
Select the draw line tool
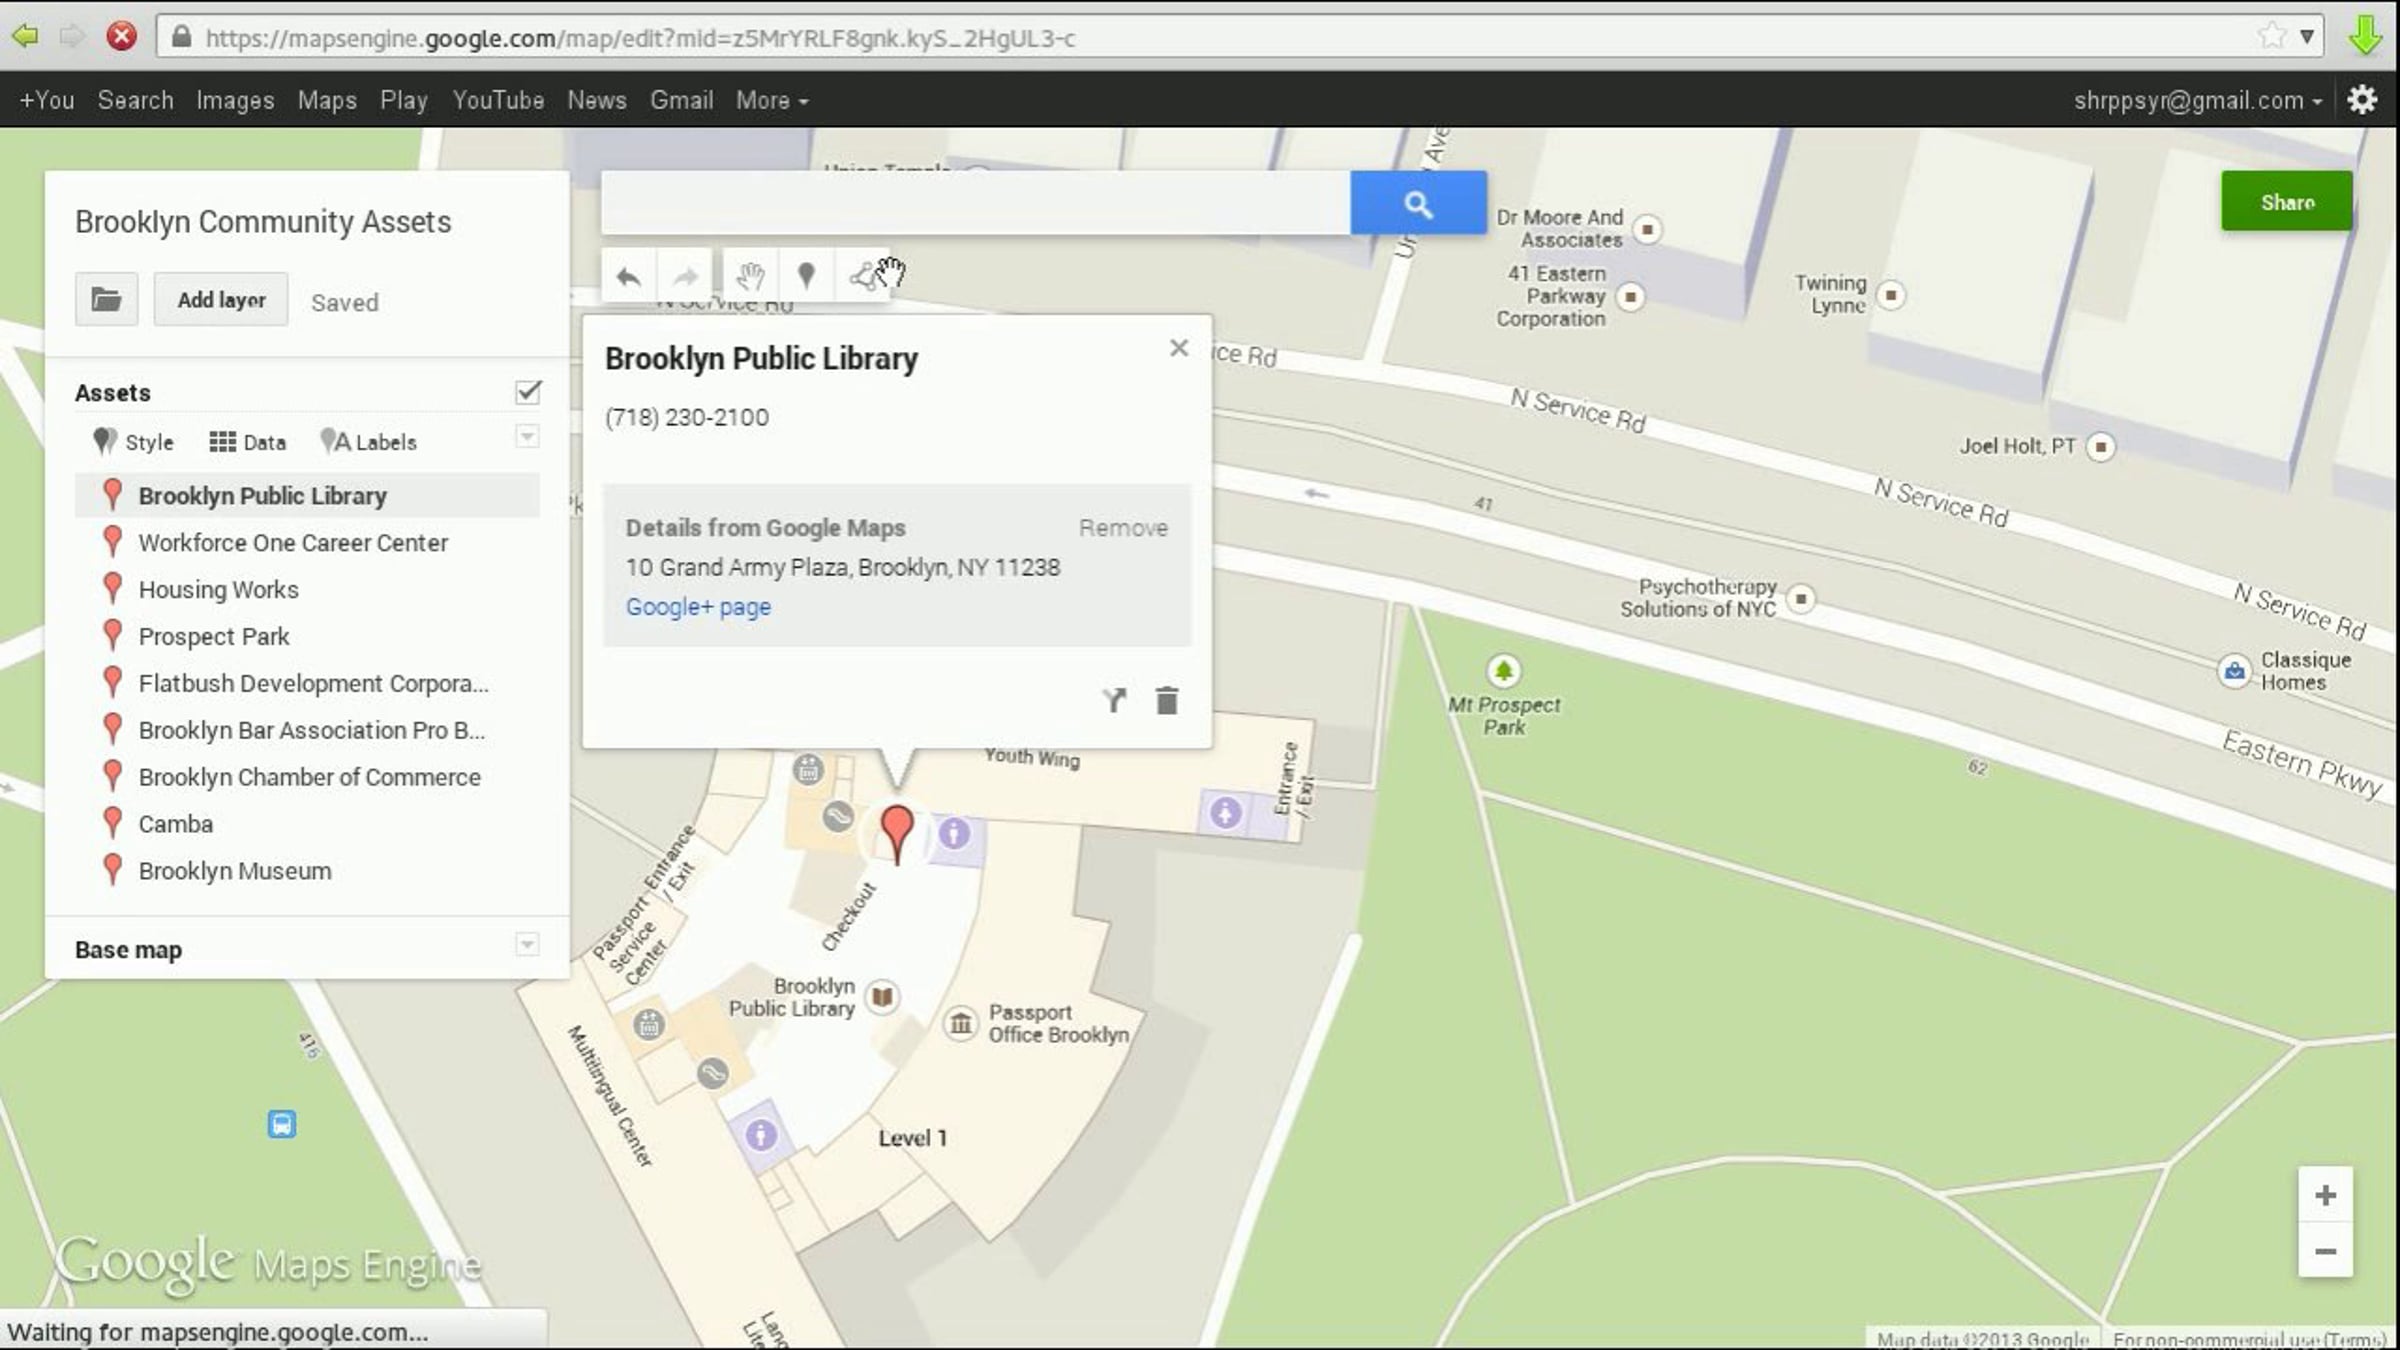(862, 276)
